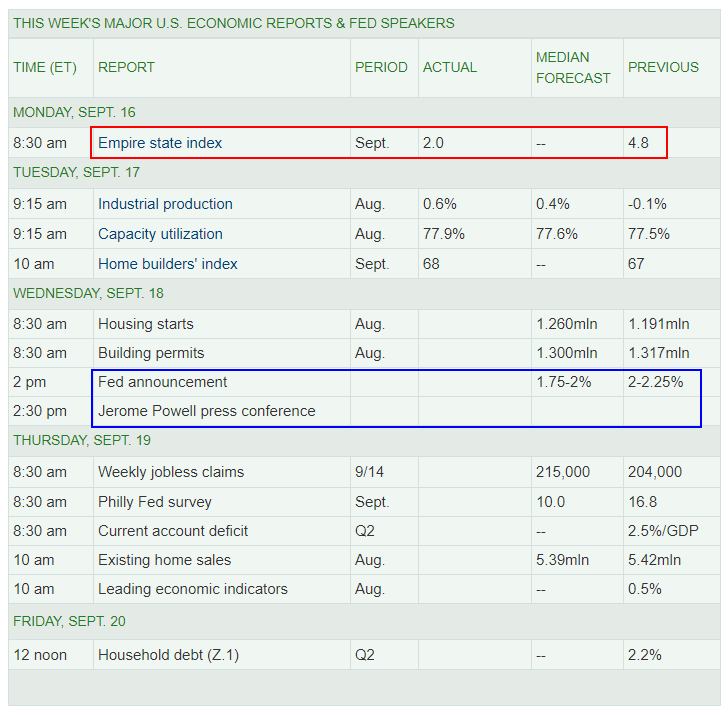Select the Housing starts report row text
This screenshot has width=728, height=715.
point(145,324)
